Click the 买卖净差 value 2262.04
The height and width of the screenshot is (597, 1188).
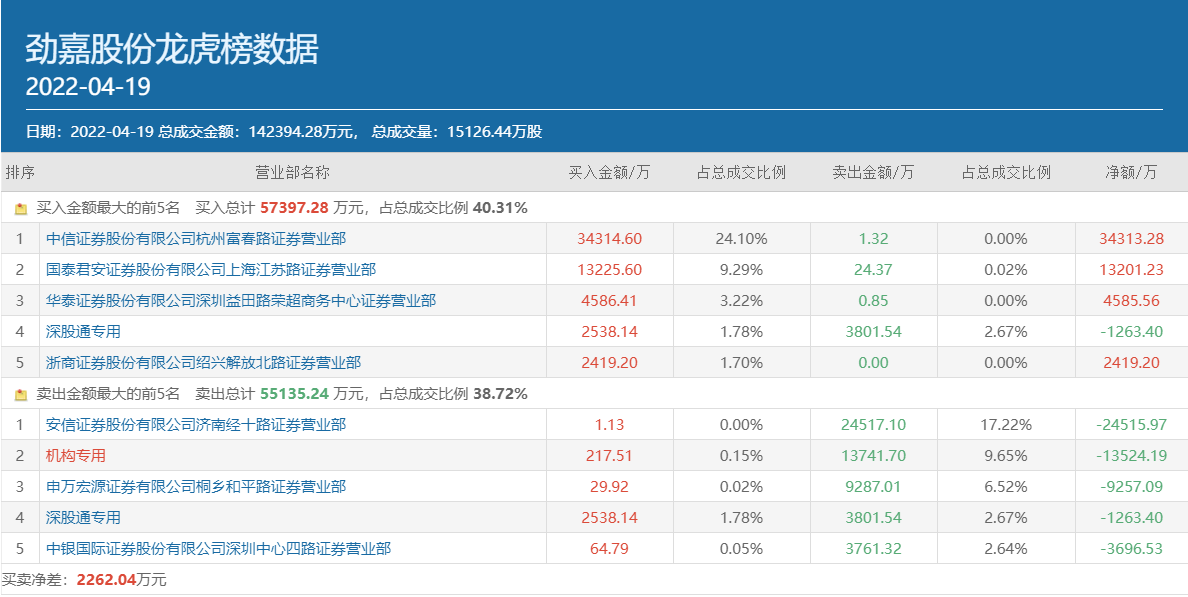coord(106,580)
